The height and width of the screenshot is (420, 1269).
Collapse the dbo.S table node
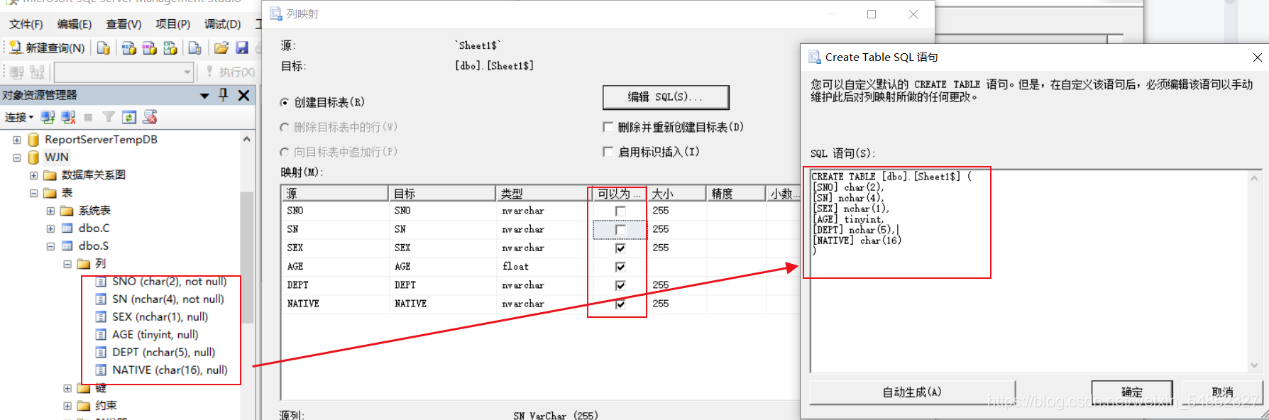click(51, 246)
